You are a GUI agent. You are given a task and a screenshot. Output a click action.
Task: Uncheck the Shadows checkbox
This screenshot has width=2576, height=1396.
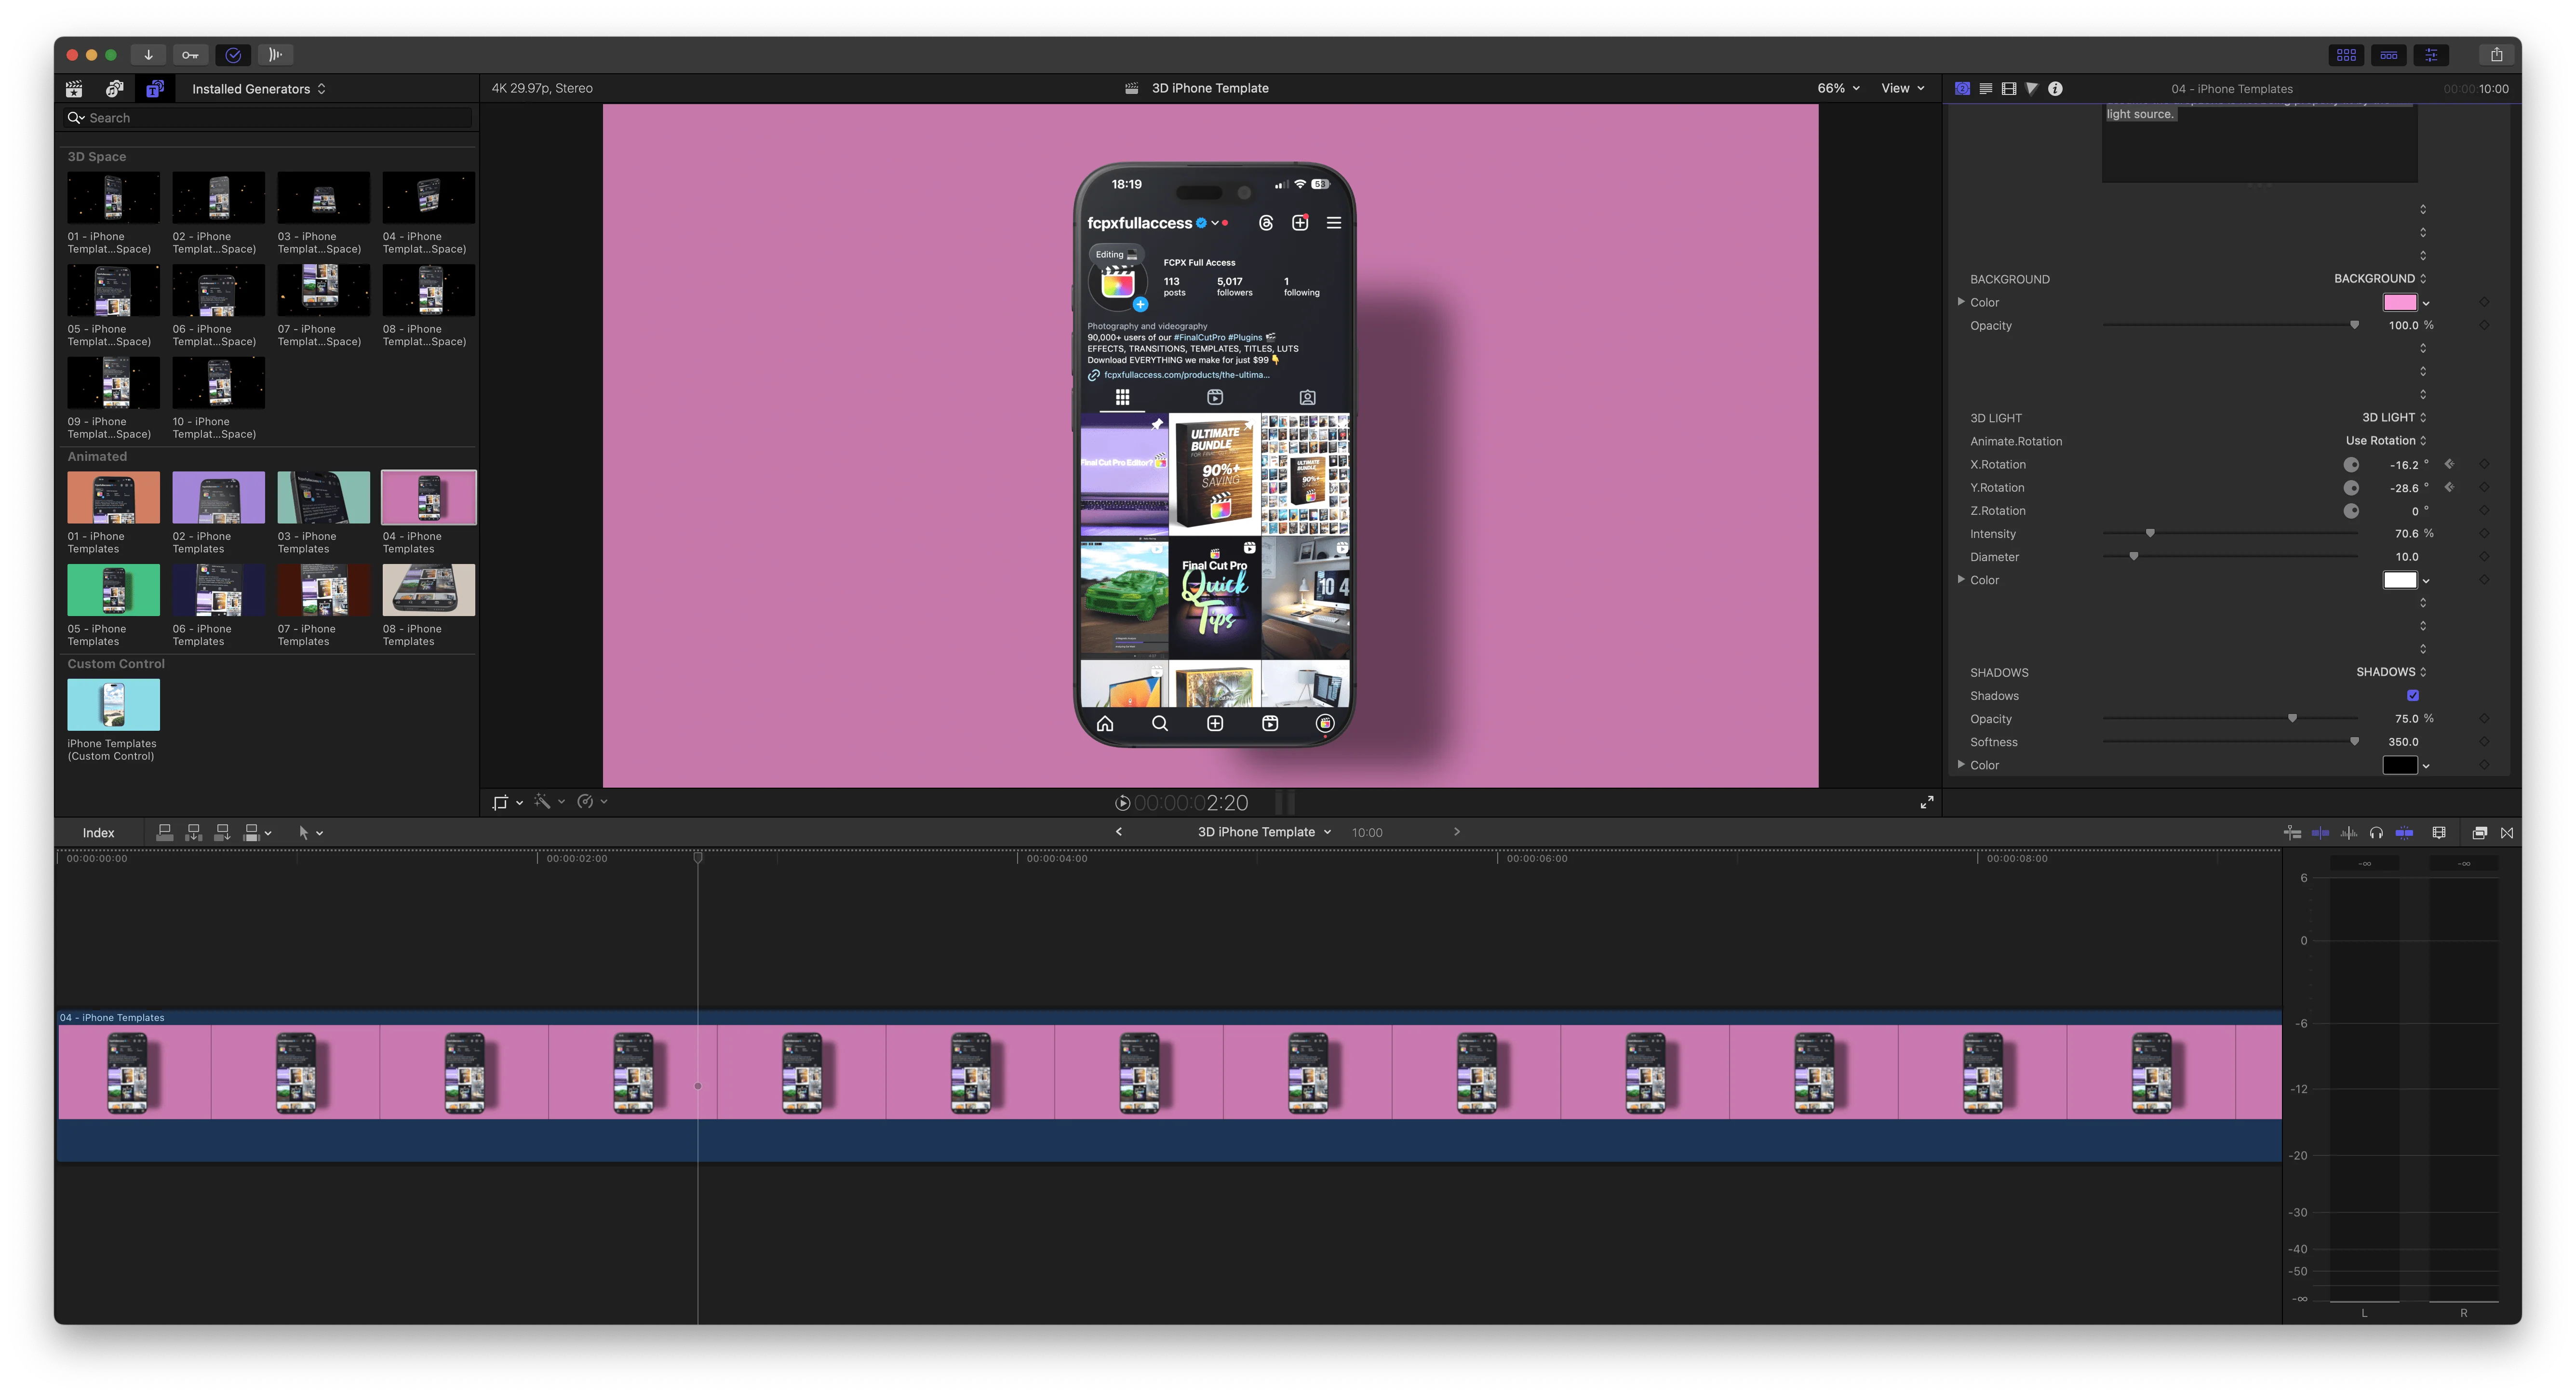pyautogui.click(x=2413, y=696)
